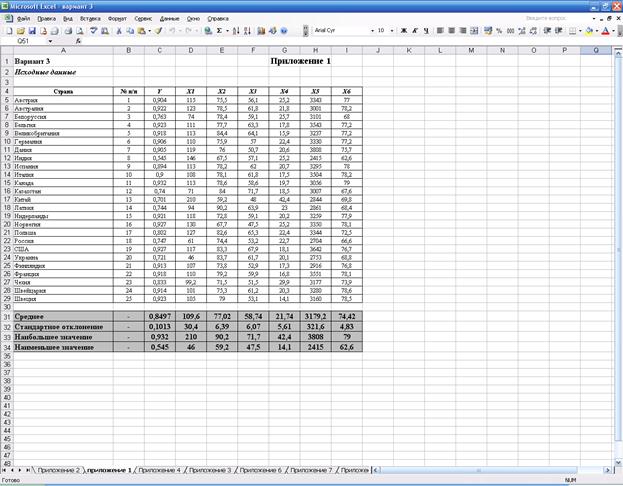Open the font size 10 dropdown

coord(392,31)
